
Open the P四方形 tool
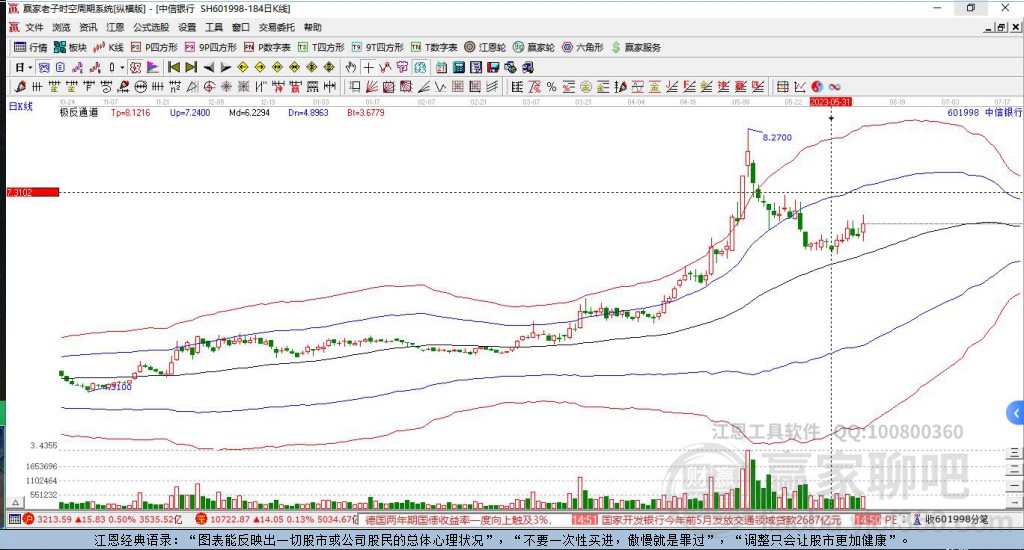[x=154, y=47]
